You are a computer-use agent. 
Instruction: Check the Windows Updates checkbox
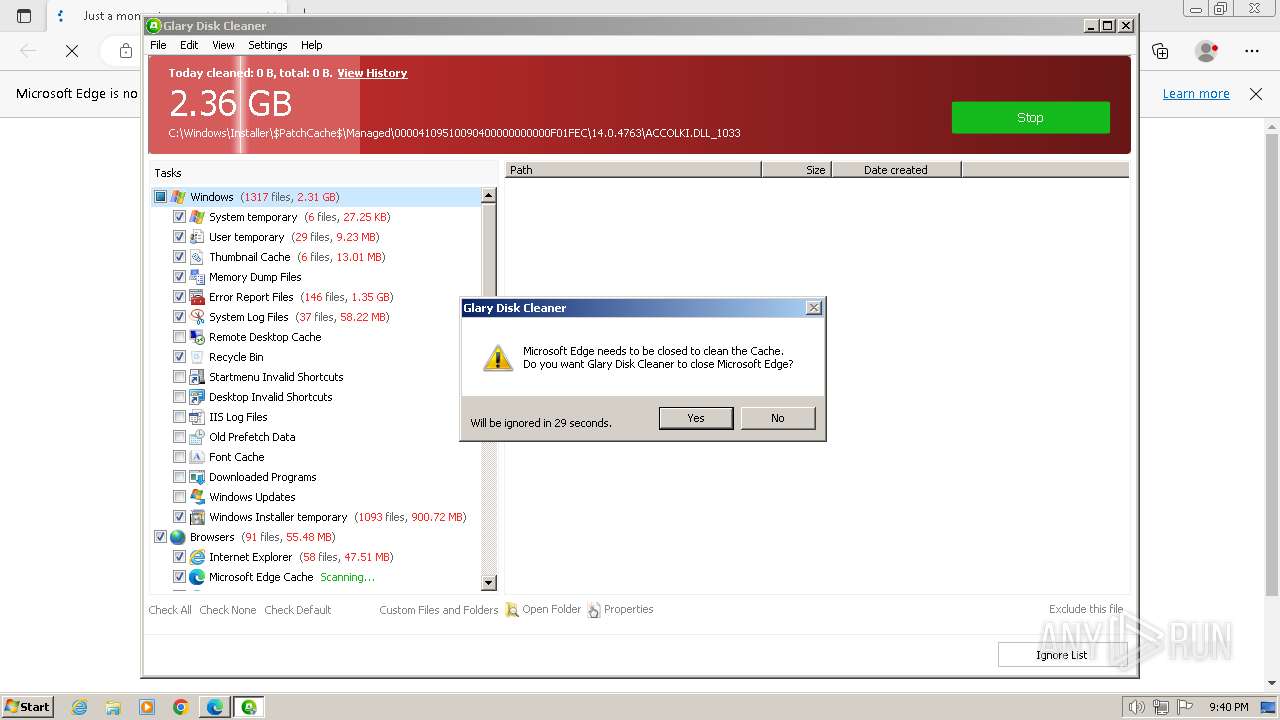(179, 497)
